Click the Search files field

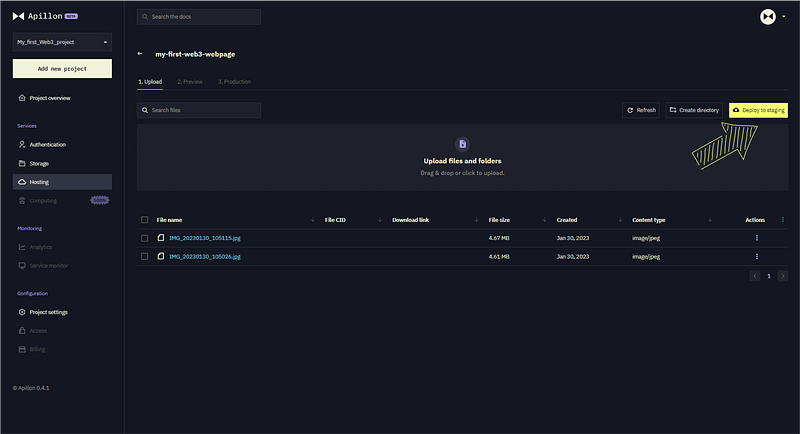(198, 110)
